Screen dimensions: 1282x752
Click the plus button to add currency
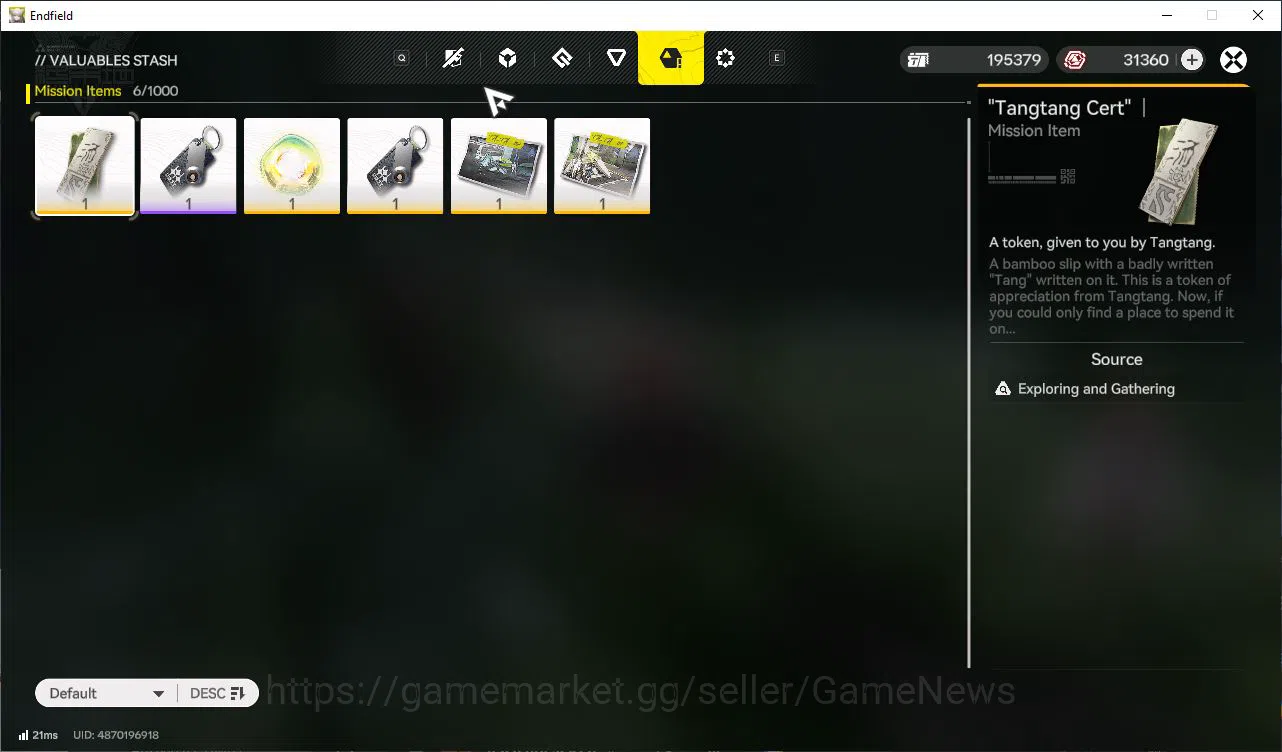tap(1192, 60)
